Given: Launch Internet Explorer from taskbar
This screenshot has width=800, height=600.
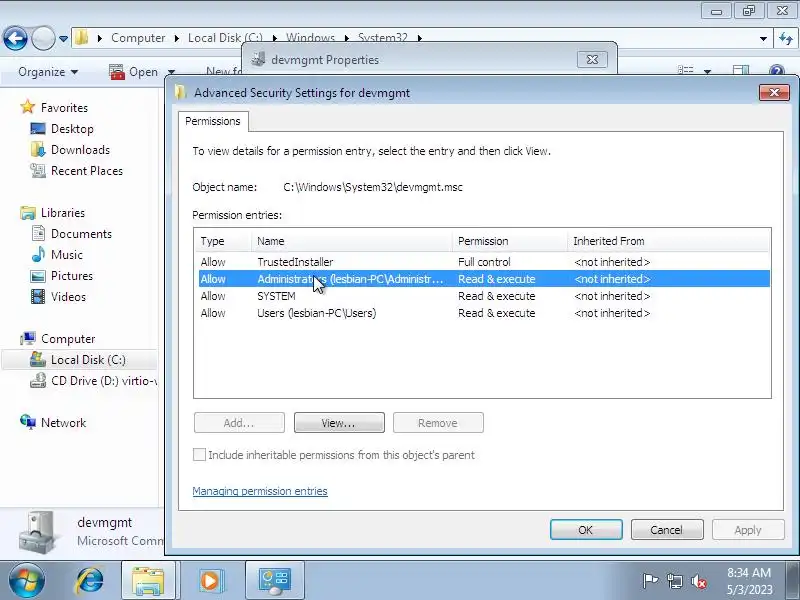Looking at the screenshot, I should click(x=89, y=581).
